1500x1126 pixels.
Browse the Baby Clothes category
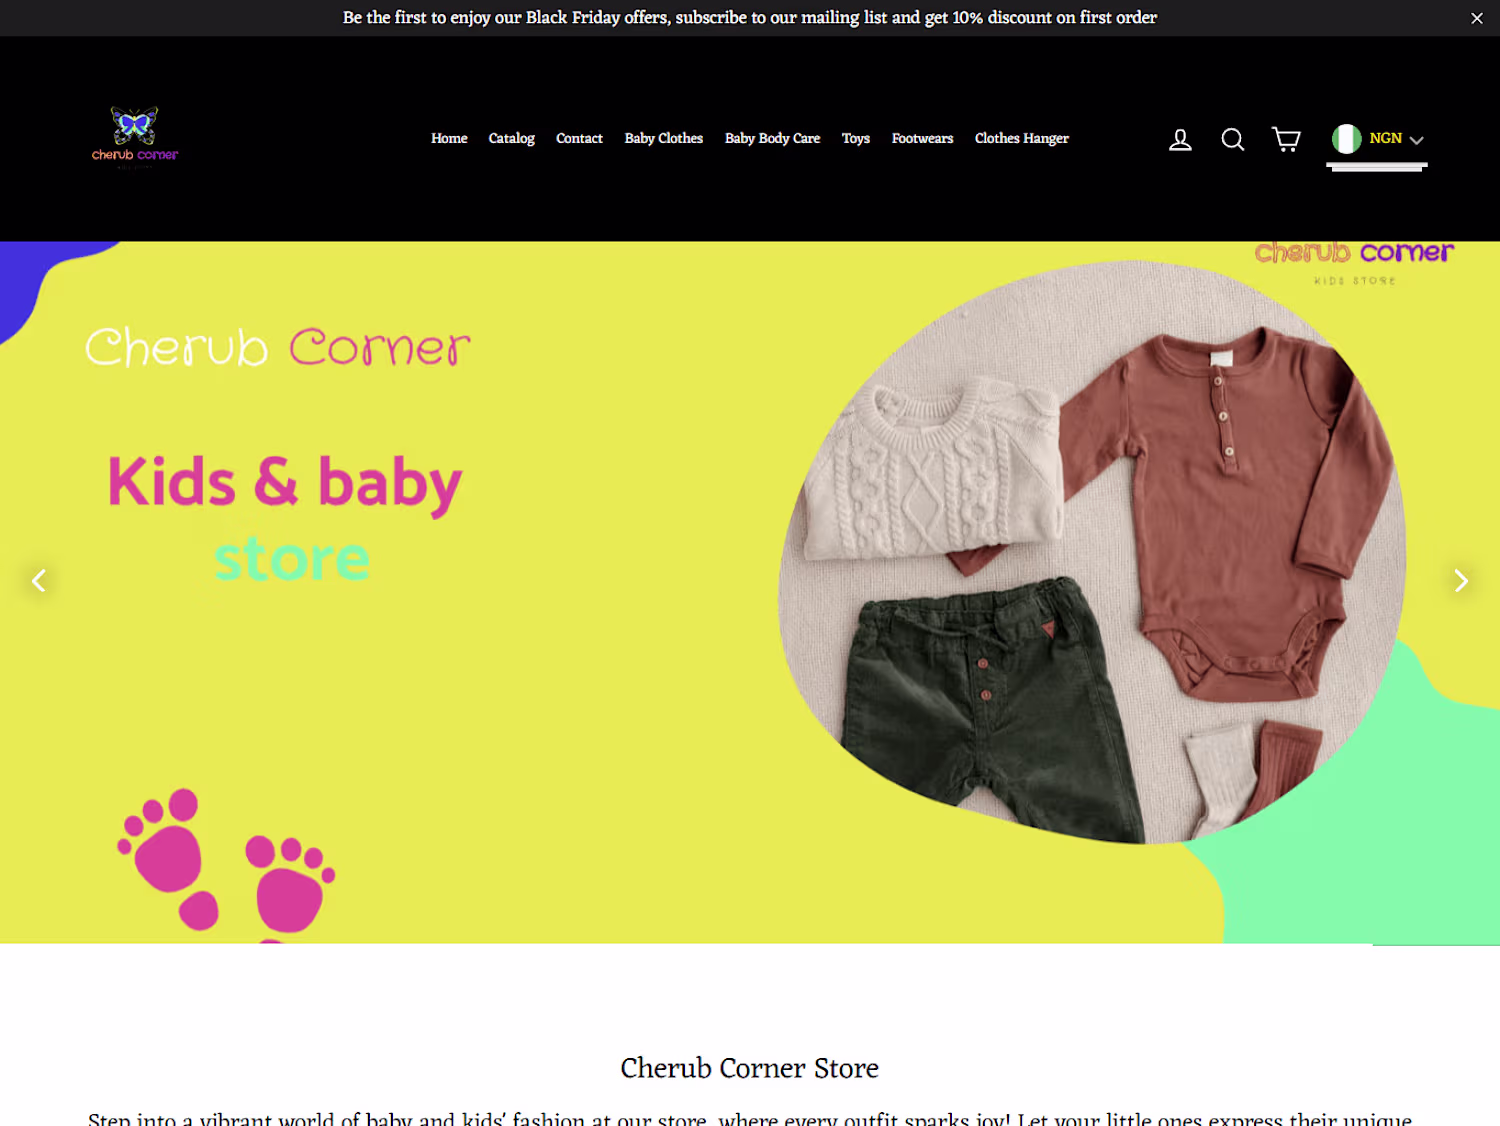tap(664, 139)
